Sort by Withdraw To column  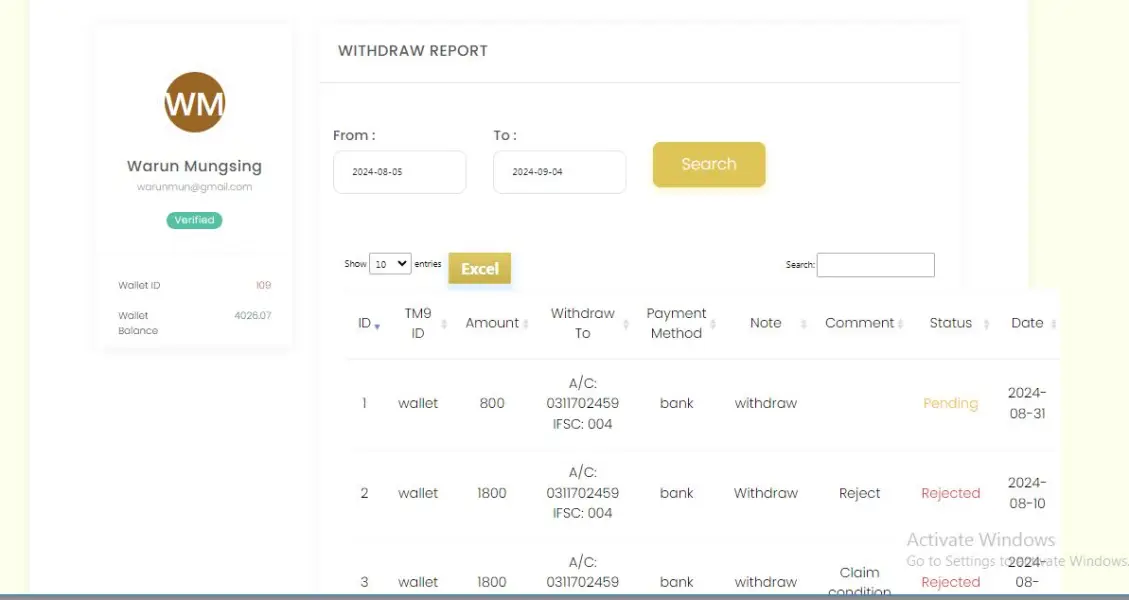(626, 324)
